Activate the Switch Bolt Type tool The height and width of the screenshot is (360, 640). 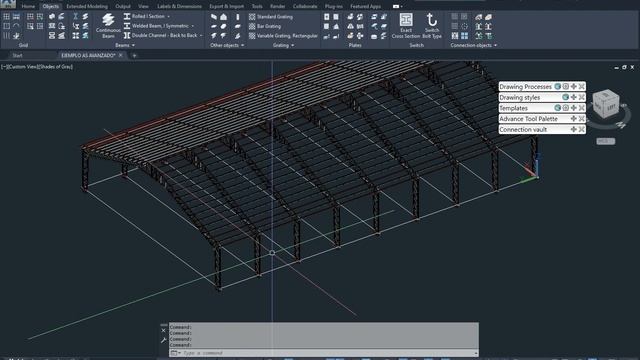coord(432,25)
